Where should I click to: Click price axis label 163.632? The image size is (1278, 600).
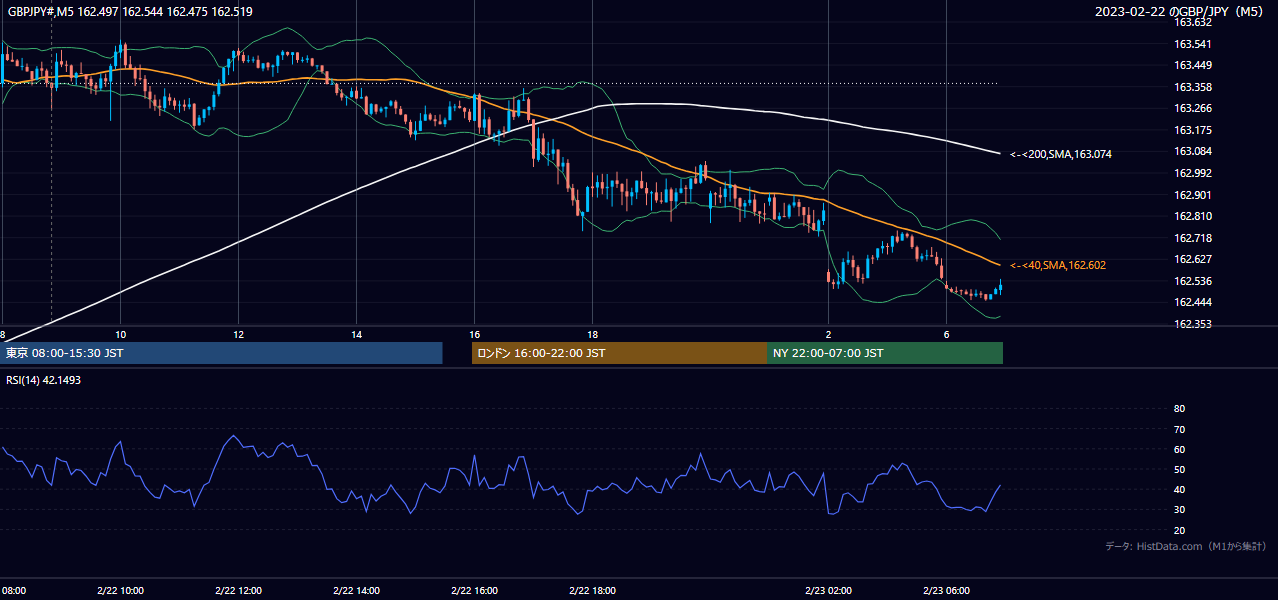click(x=1192, y=22)
